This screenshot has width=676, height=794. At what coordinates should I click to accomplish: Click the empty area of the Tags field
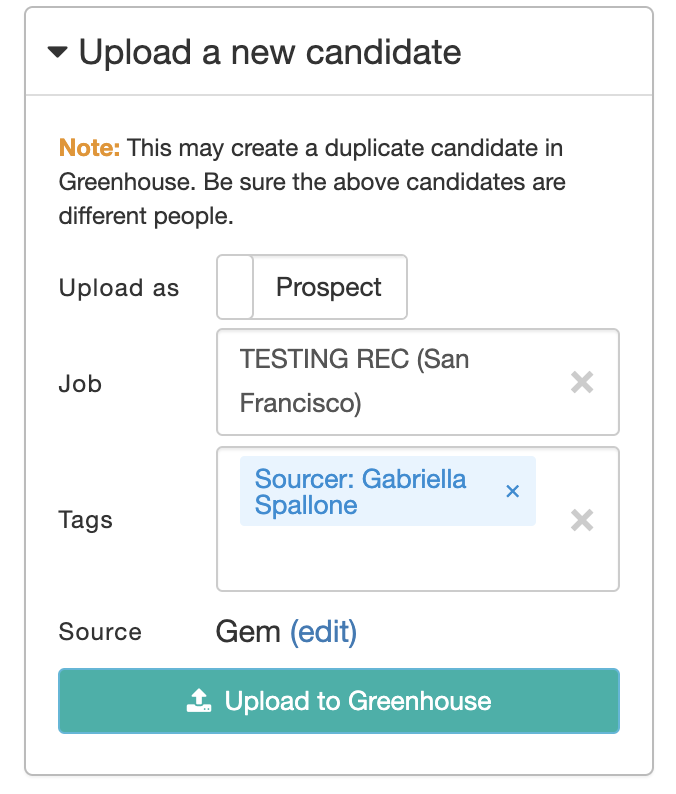point(400,560)
